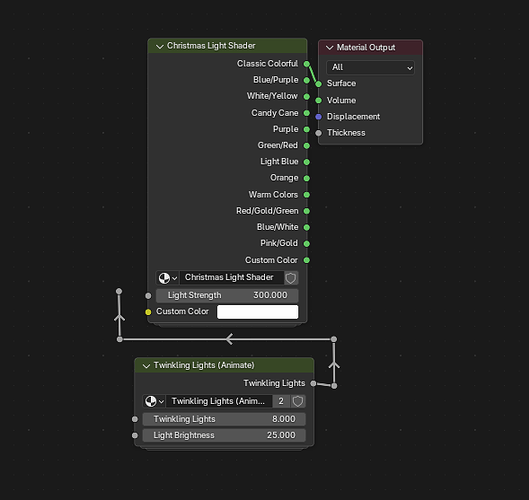Toggle fake user shield on Twinkling Lights group
529x500 pixels.
tap(298, 401)
